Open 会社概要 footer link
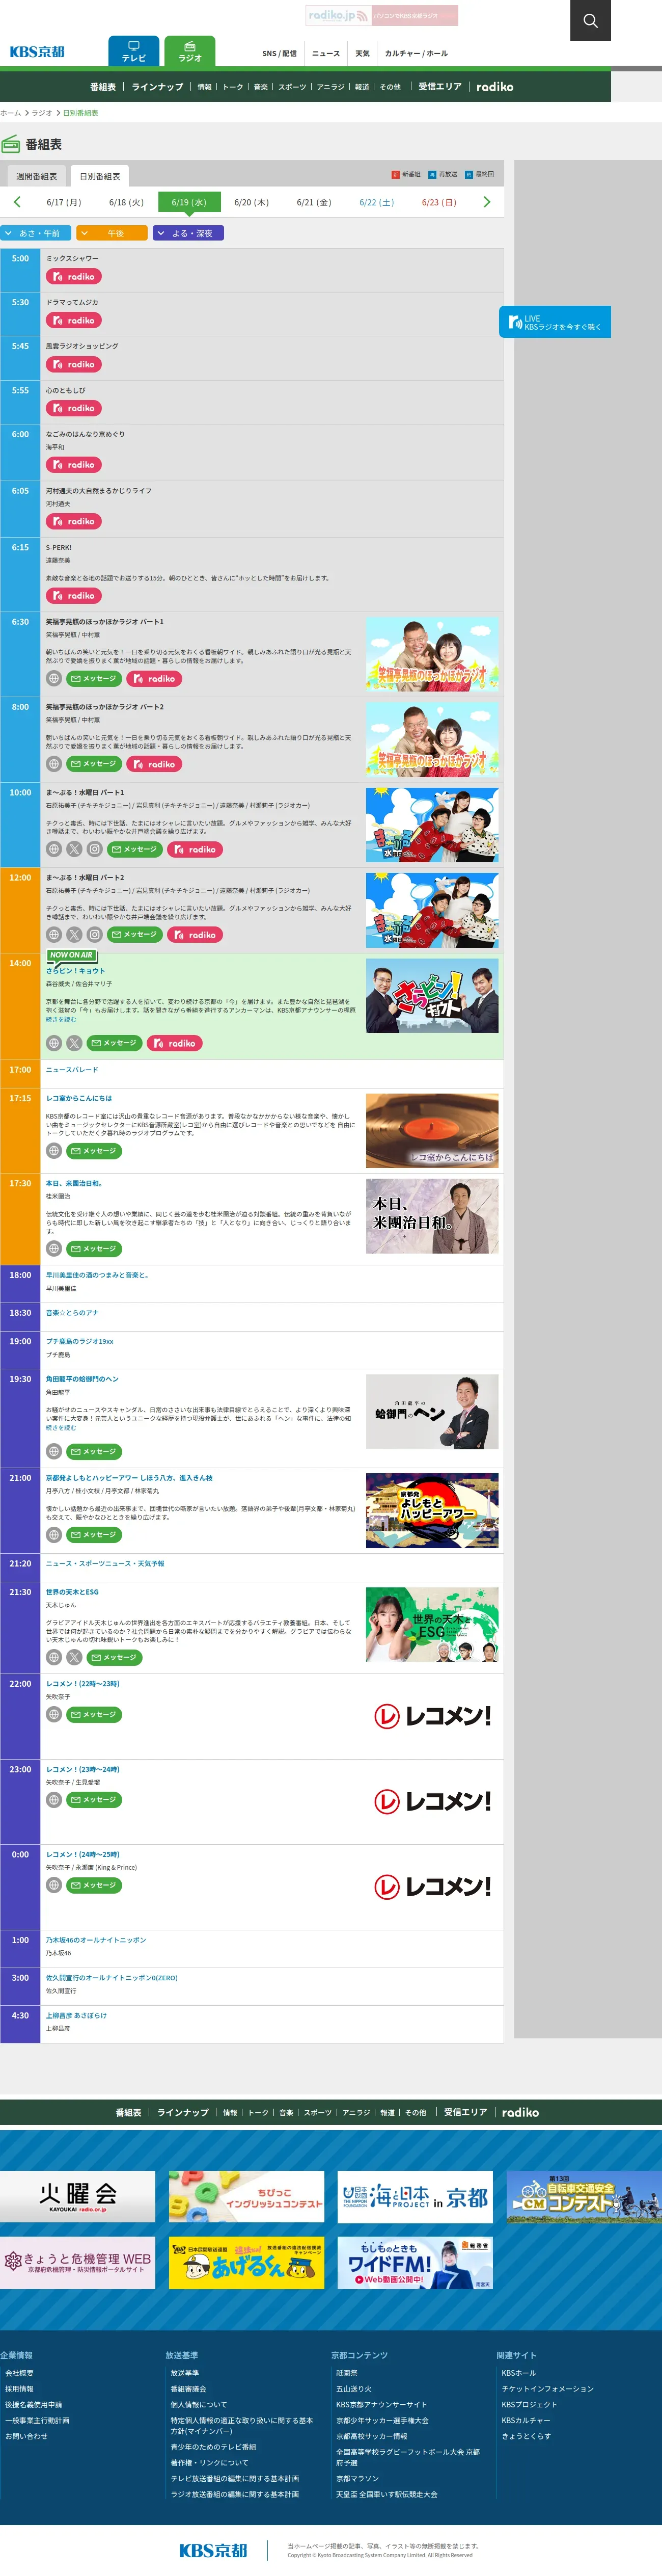Screen dimensions: 662x2576 click(19, 2373)
